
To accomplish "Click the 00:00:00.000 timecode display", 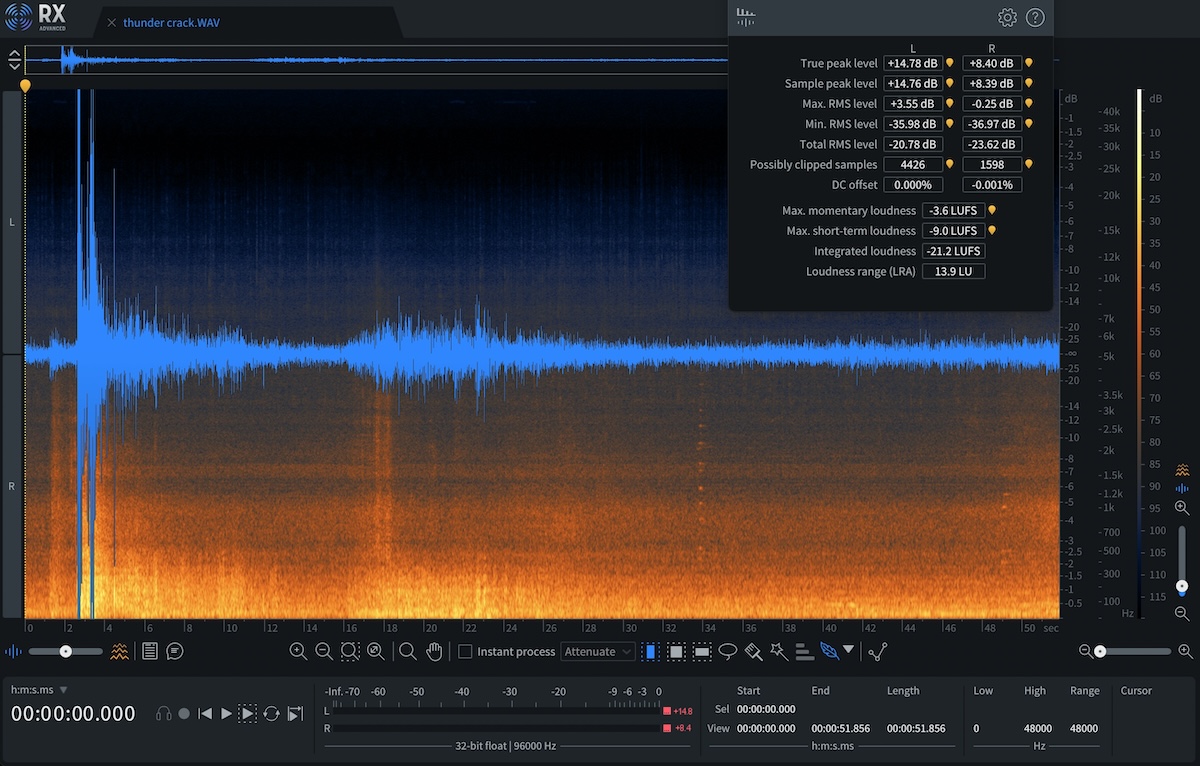I will pyautogui.click(x=73, y=714).
